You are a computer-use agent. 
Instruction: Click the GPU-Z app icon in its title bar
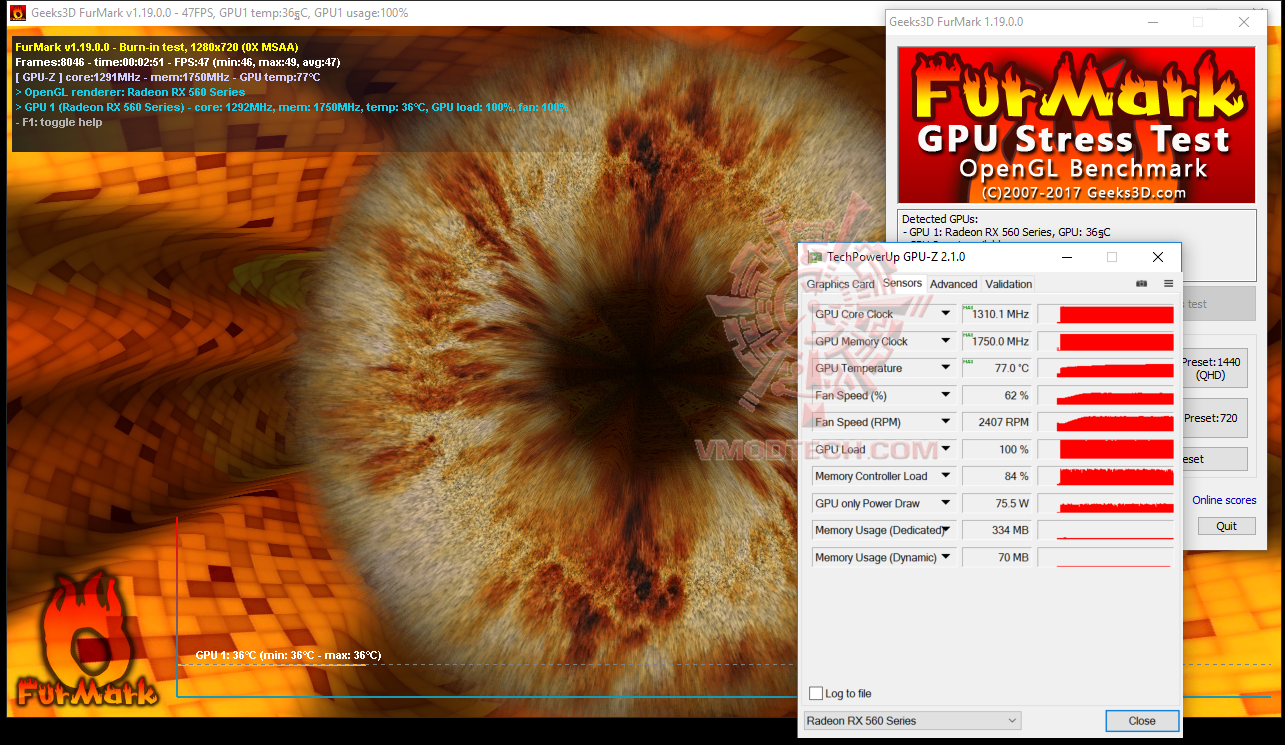(814, 257)
